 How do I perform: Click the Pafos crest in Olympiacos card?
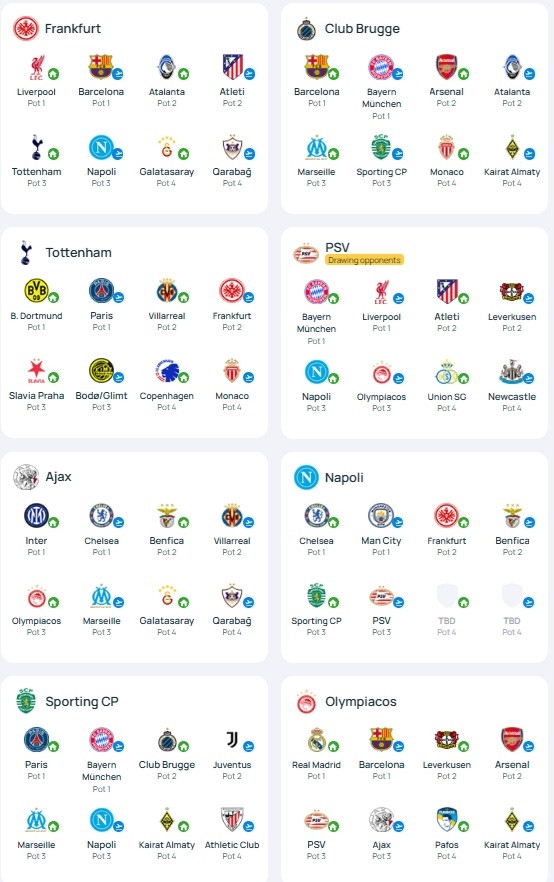coord(447,820)
